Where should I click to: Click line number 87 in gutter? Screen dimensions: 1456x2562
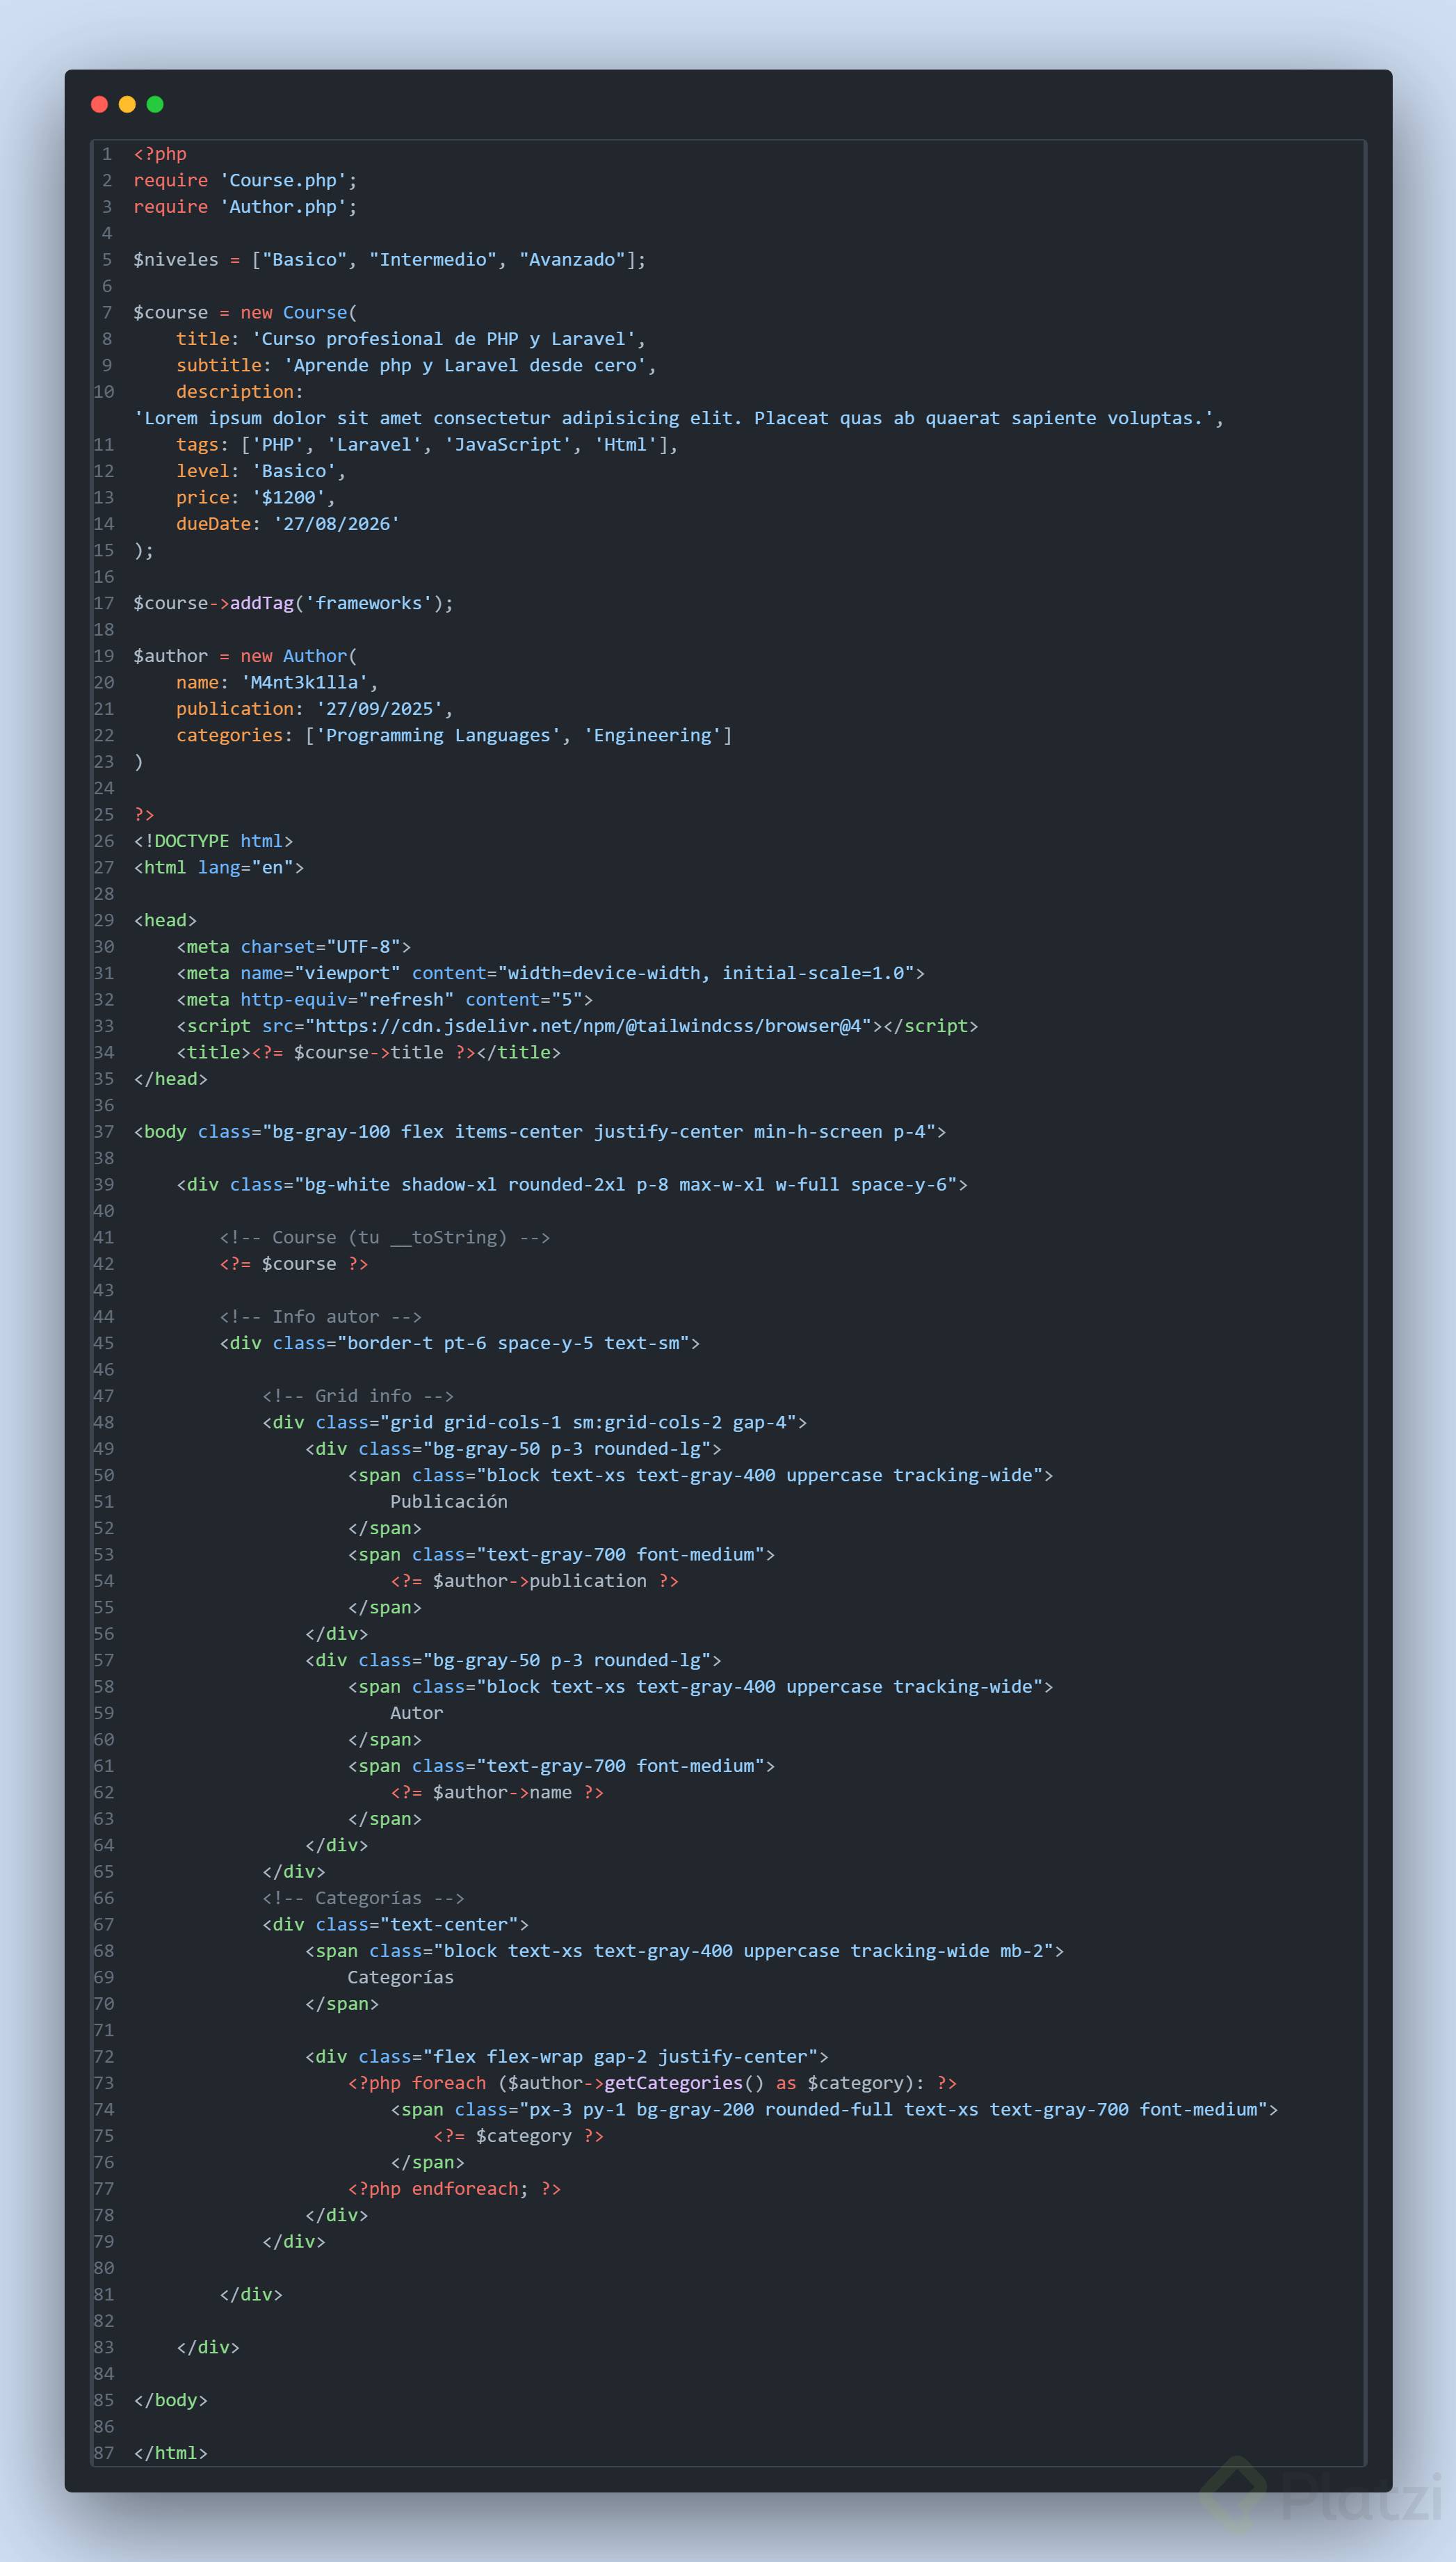pos(104,2453)
